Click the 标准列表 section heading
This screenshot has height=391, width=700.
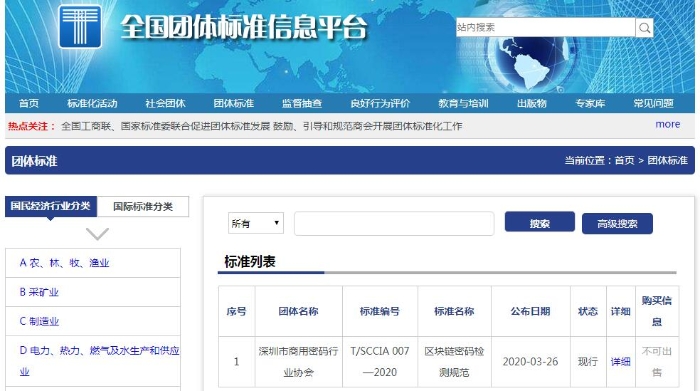(x=250, y=262)
